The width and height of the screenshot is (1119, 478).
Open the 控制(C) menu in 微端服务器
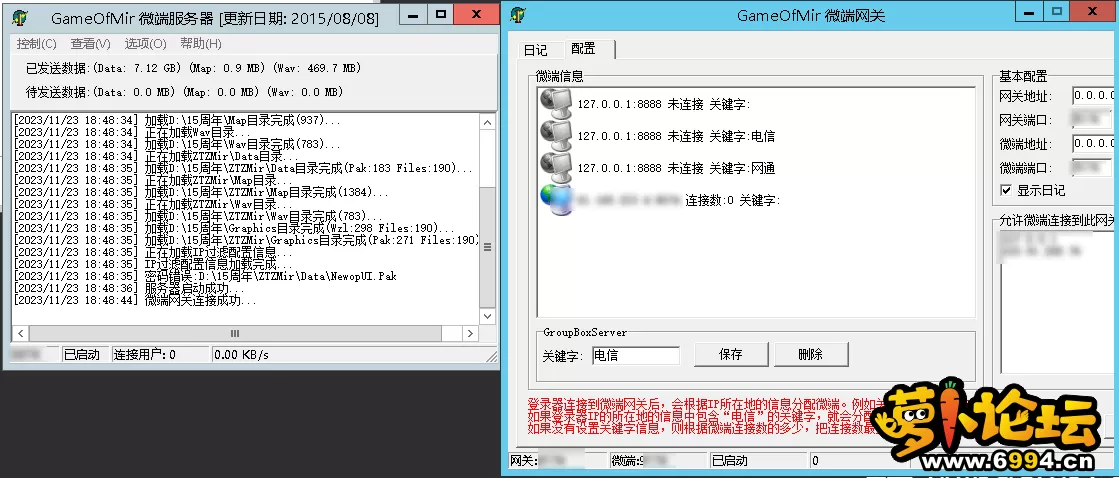pyautogui.click(x=36, y=44)
